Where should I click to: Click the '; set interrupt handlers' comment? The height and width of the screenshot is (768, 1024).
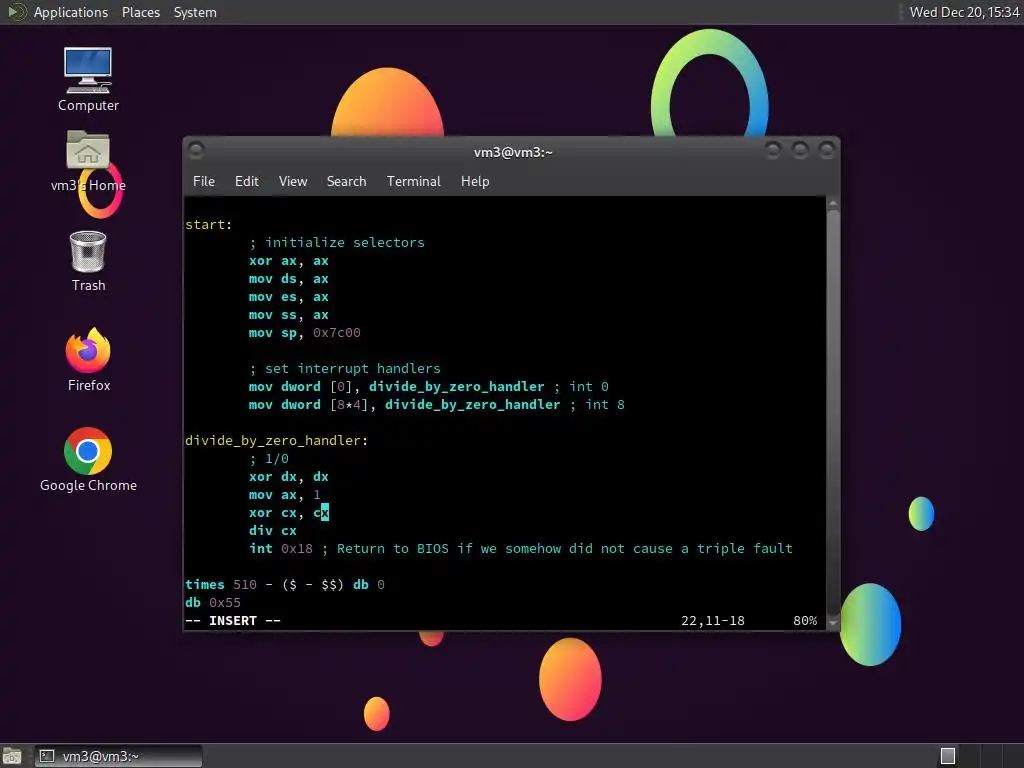click(x=345, y=368)
